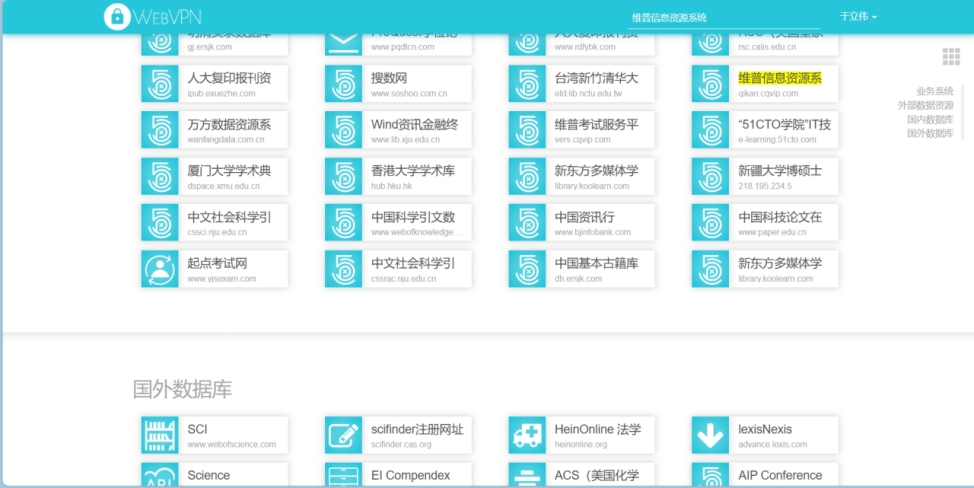Click the dspace.xmu.edu.cn address text
The height and width of the screenshot is (488, 974).
coord(224,186)
